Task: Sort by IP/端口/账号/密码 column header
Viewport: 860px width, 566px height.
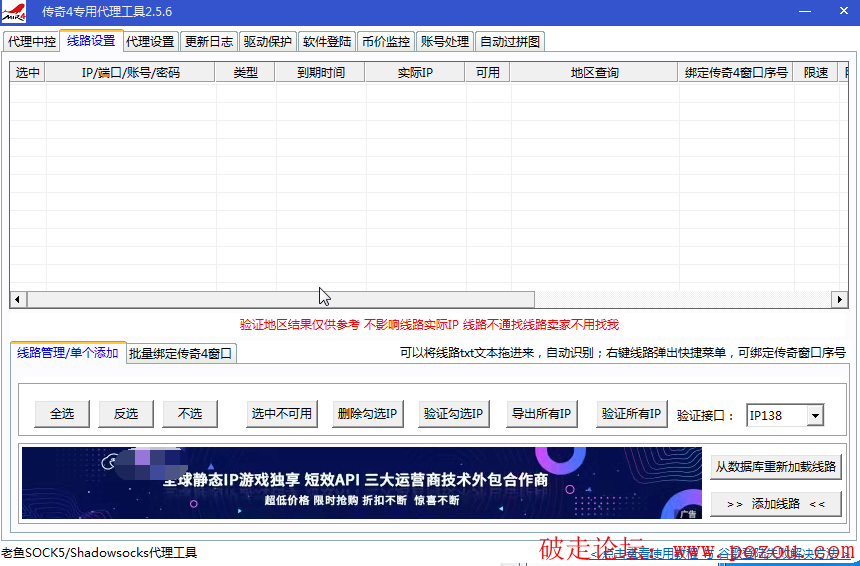Action: (x=131, y=72)
